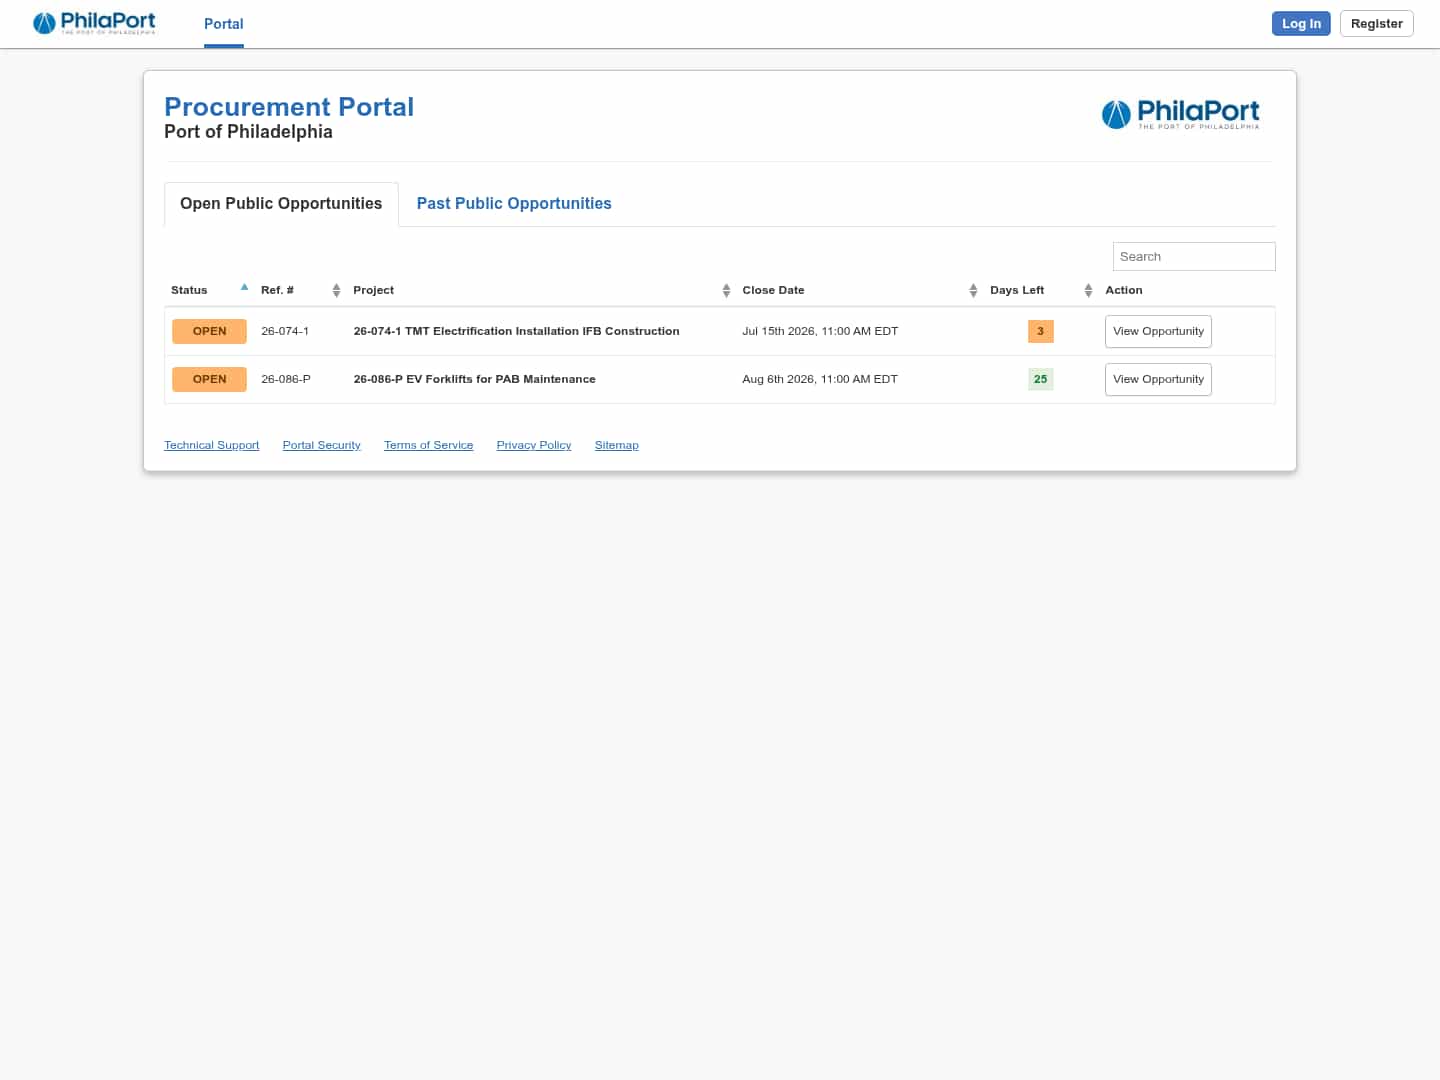Select Open Public Opportunities tab
This screenshot has height=1080, width=1440.
[x=281, y=204]
